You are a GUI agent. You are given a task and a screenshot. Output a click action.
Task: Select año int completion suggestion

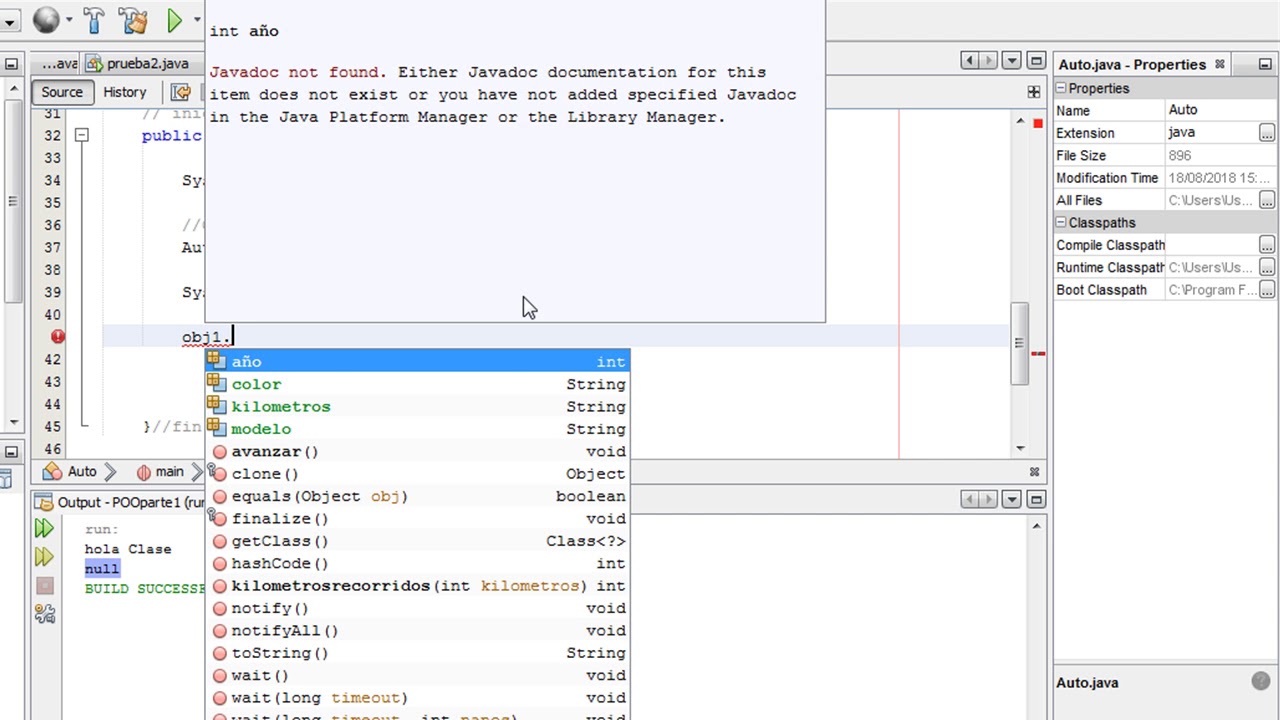tap(417, 362)
